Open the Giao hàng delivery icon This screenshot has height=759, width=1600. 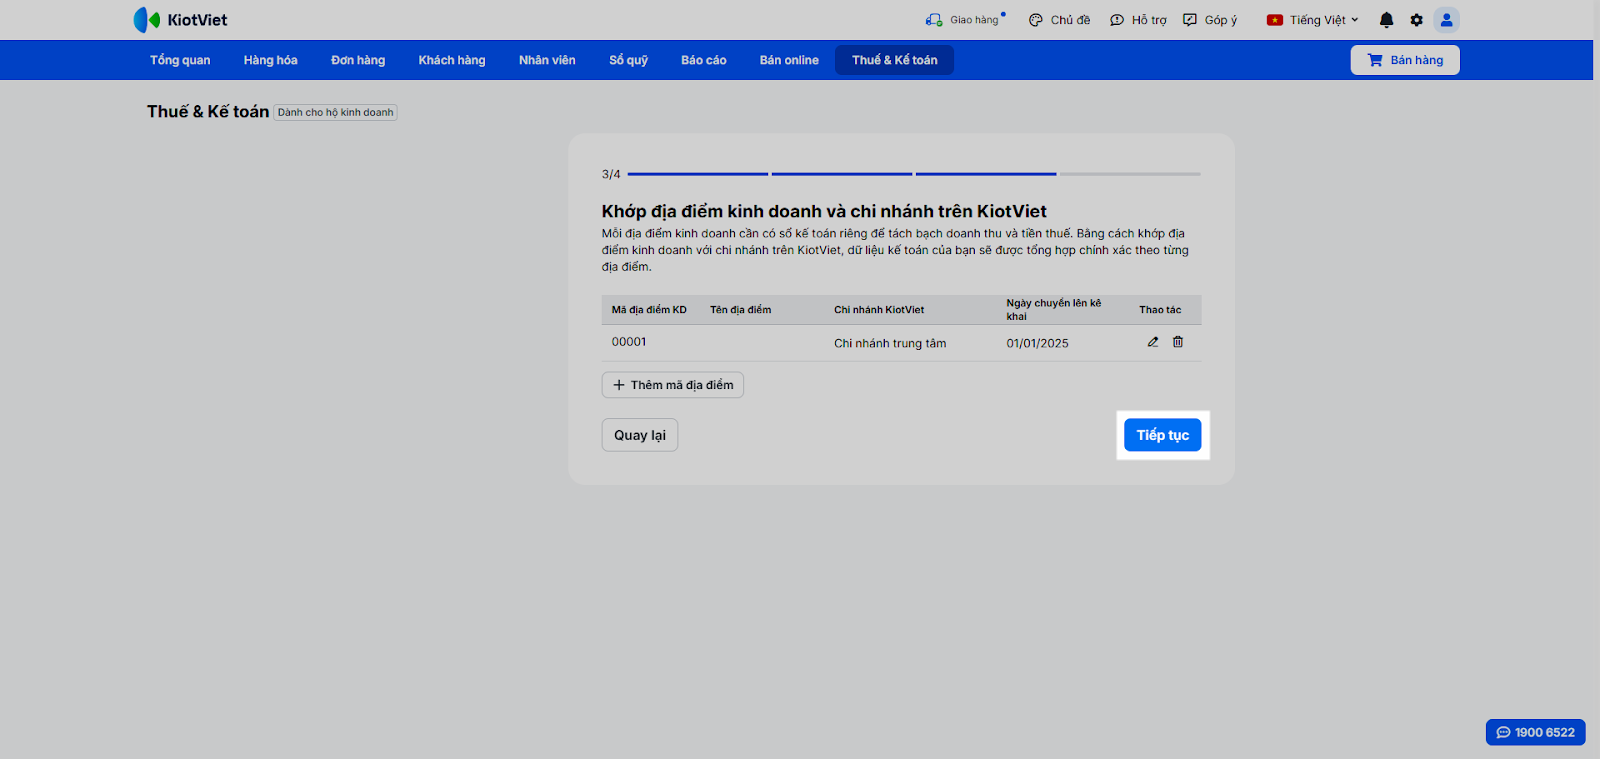[934, 20]
